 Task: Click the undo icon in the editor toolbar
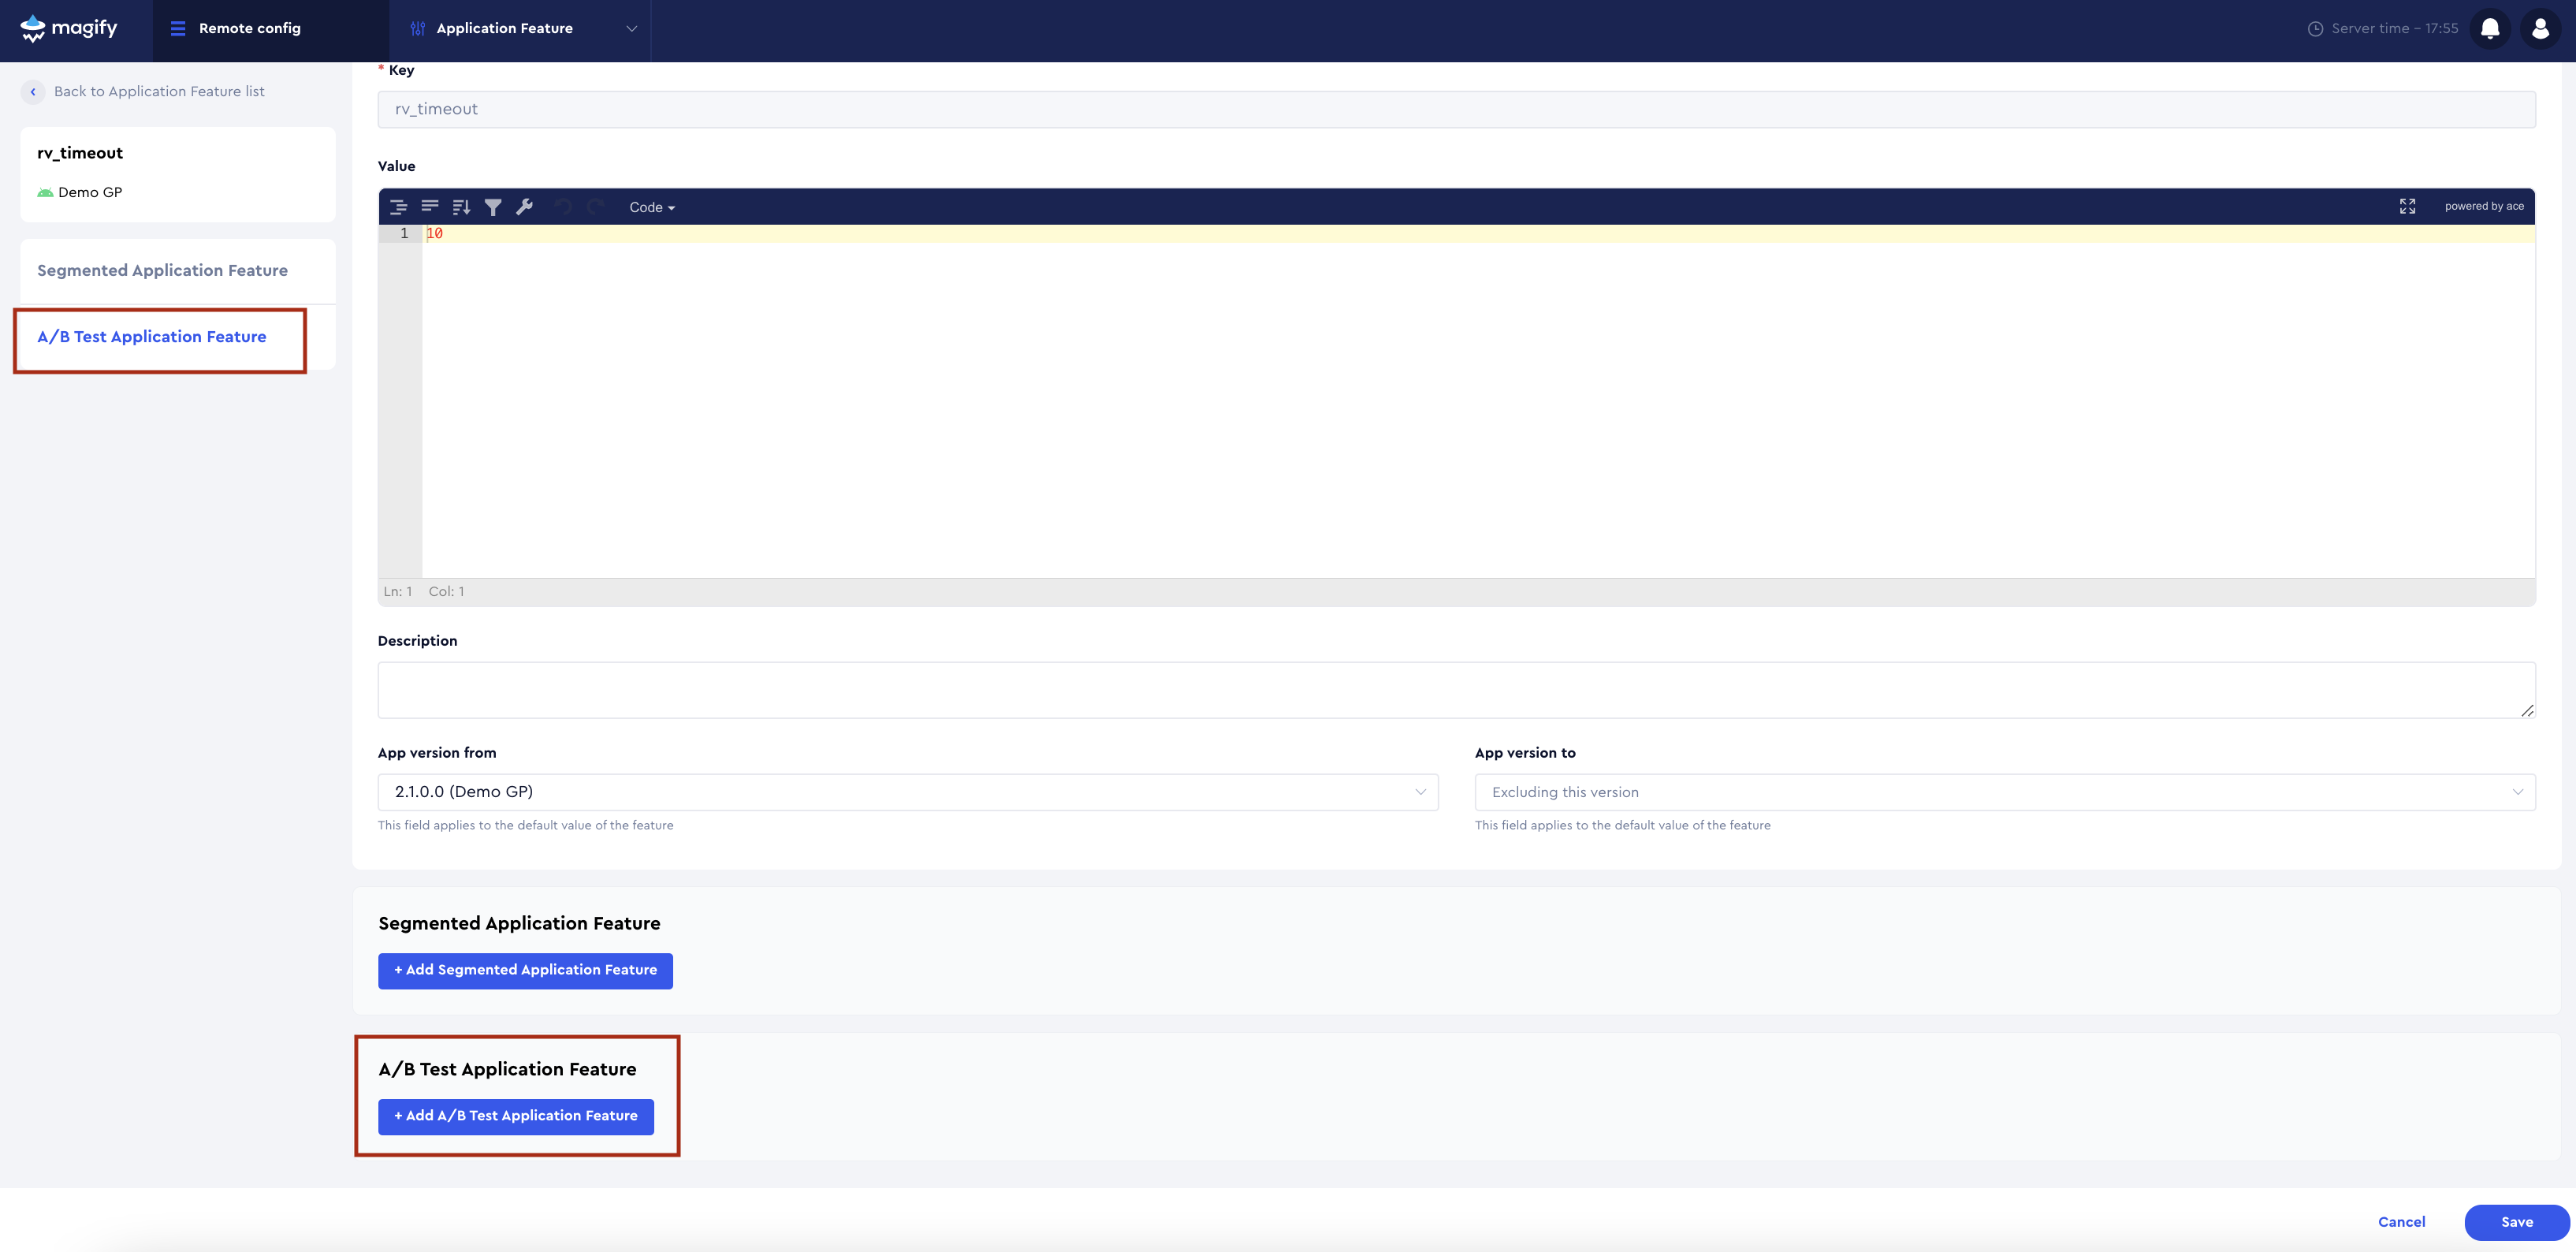click(563, 207)
